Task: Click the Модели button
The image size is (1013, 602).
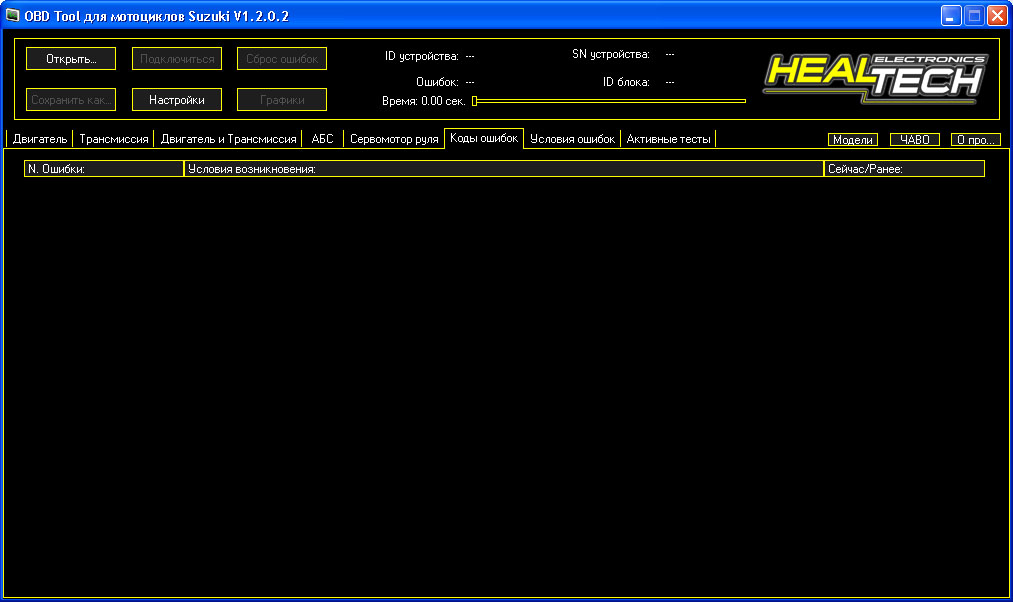Action: (853, 140)
